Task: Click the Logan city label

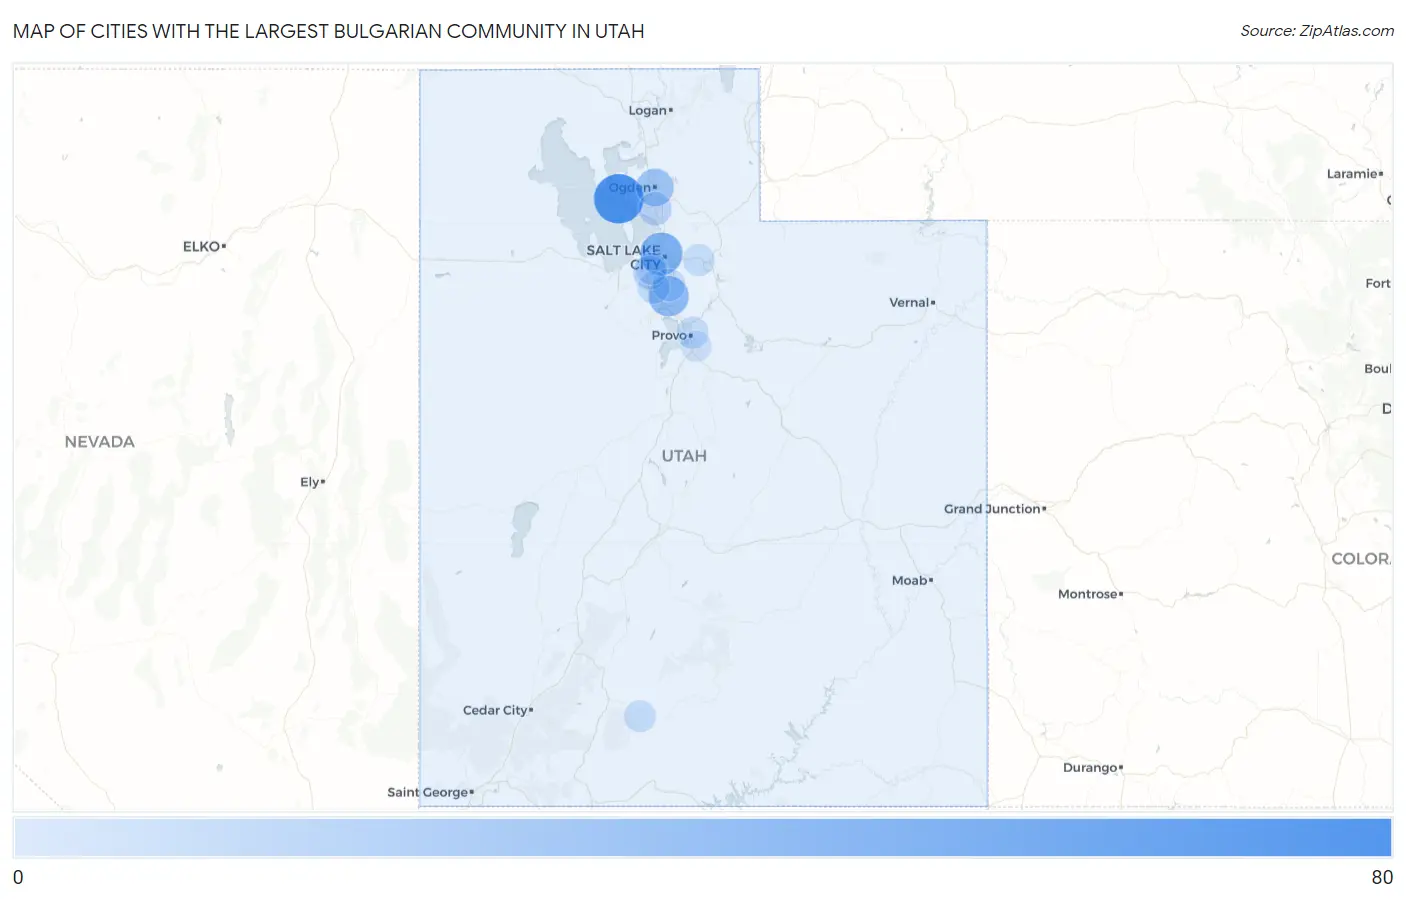Action: point(650,110)
